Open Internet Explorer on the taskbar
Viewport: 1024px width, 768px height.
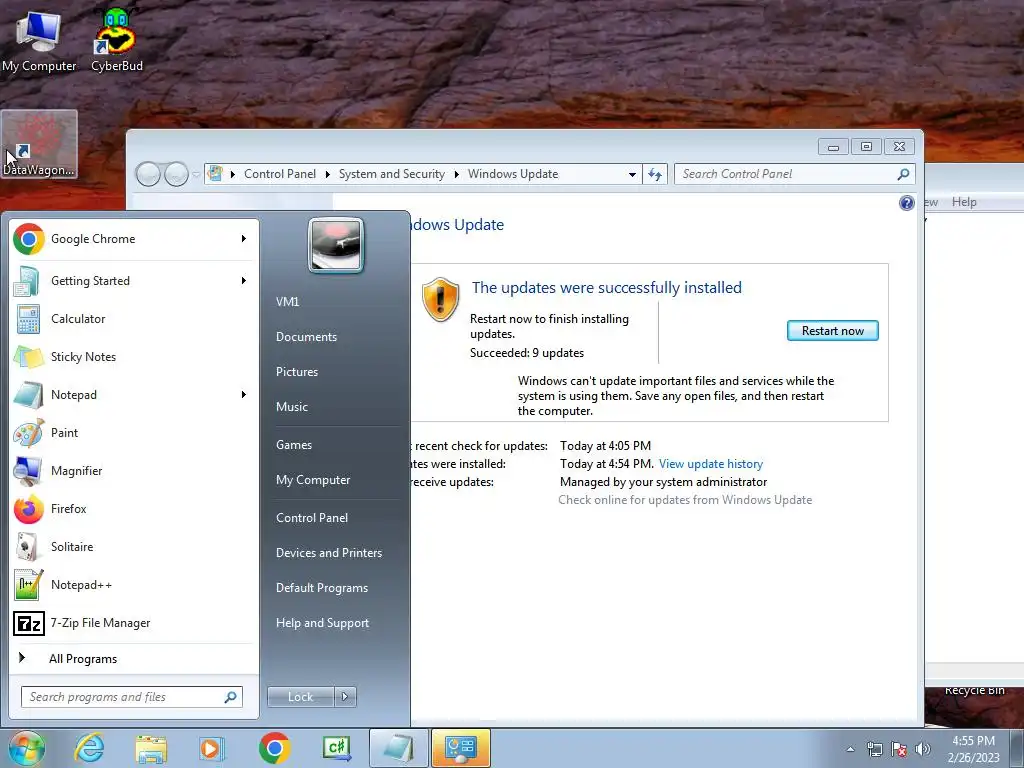[89, 748]
